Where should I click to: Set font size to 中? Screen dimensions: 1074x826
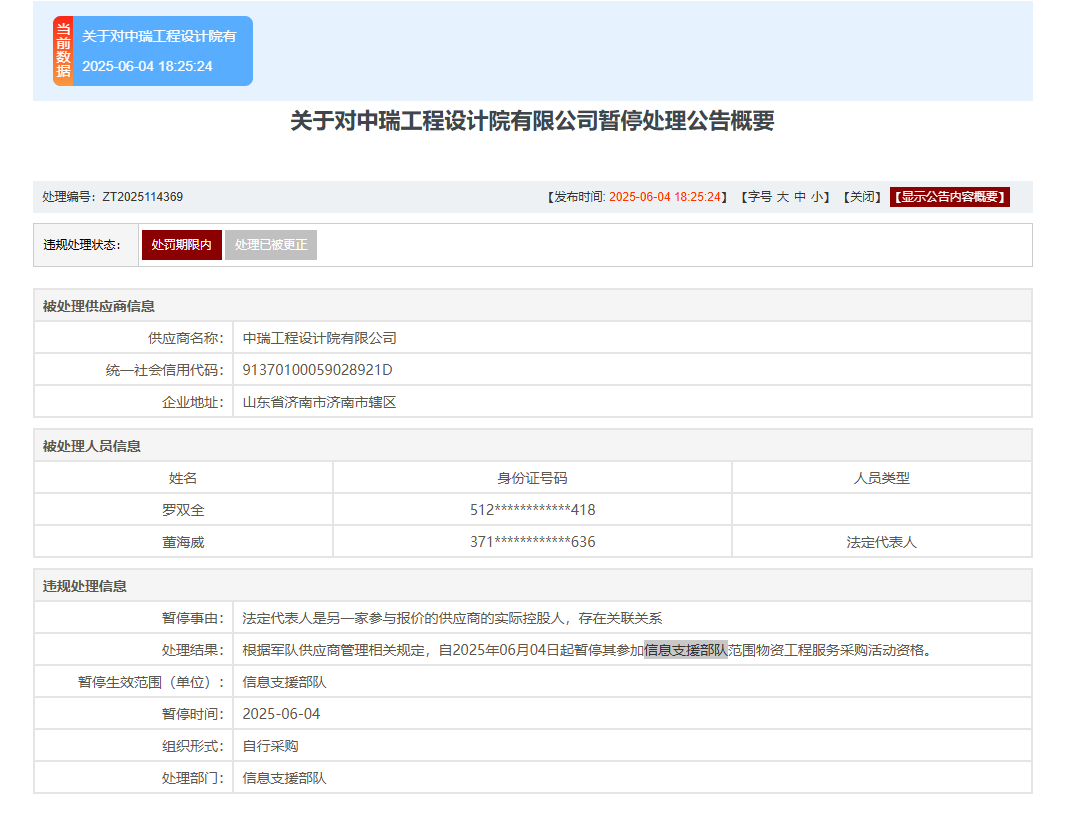click(x=800, y=197)
